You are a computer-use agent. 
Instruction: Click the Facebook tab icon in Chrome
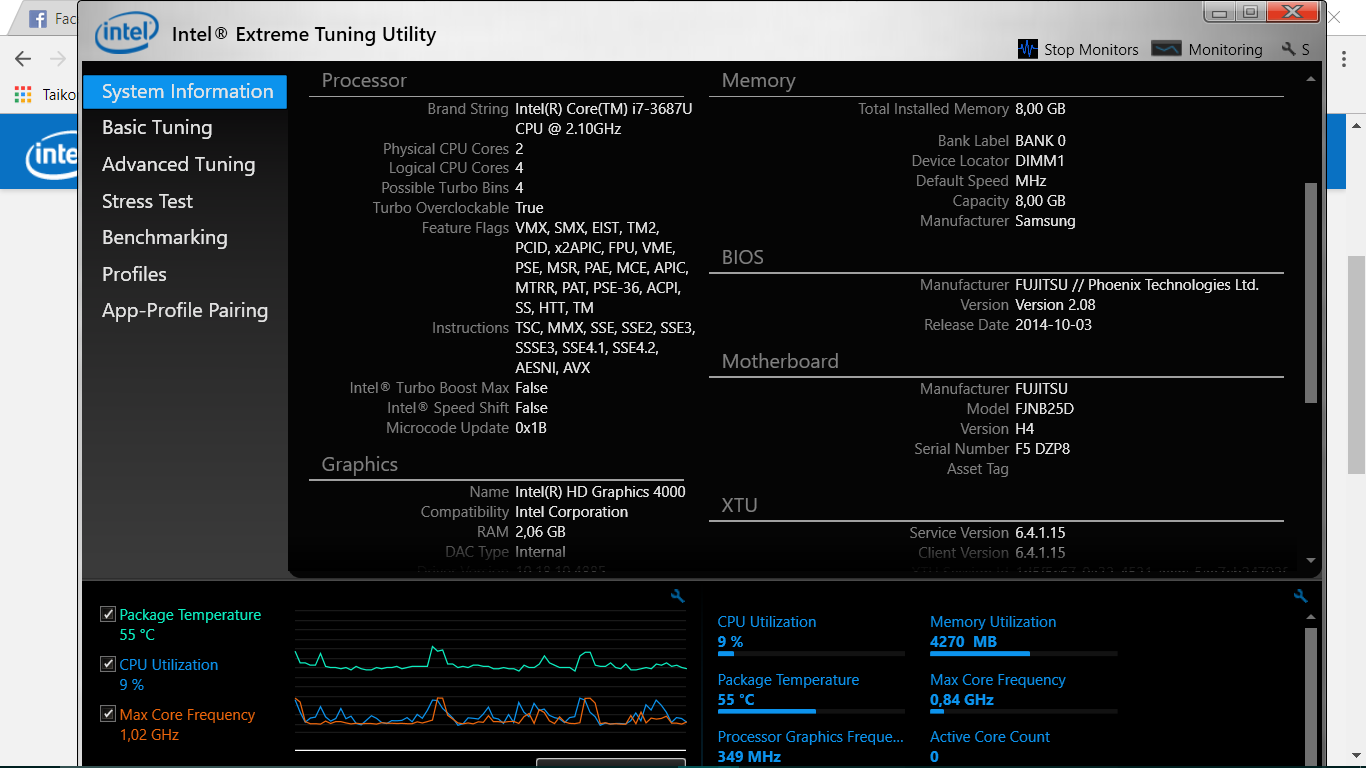(x=39, y=18)
